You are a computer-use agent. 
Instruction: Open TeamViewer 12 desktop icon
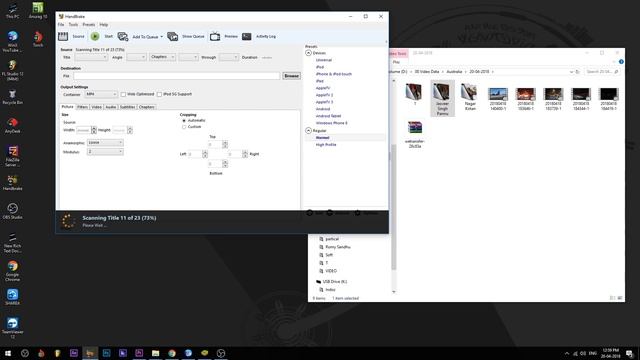13,328
